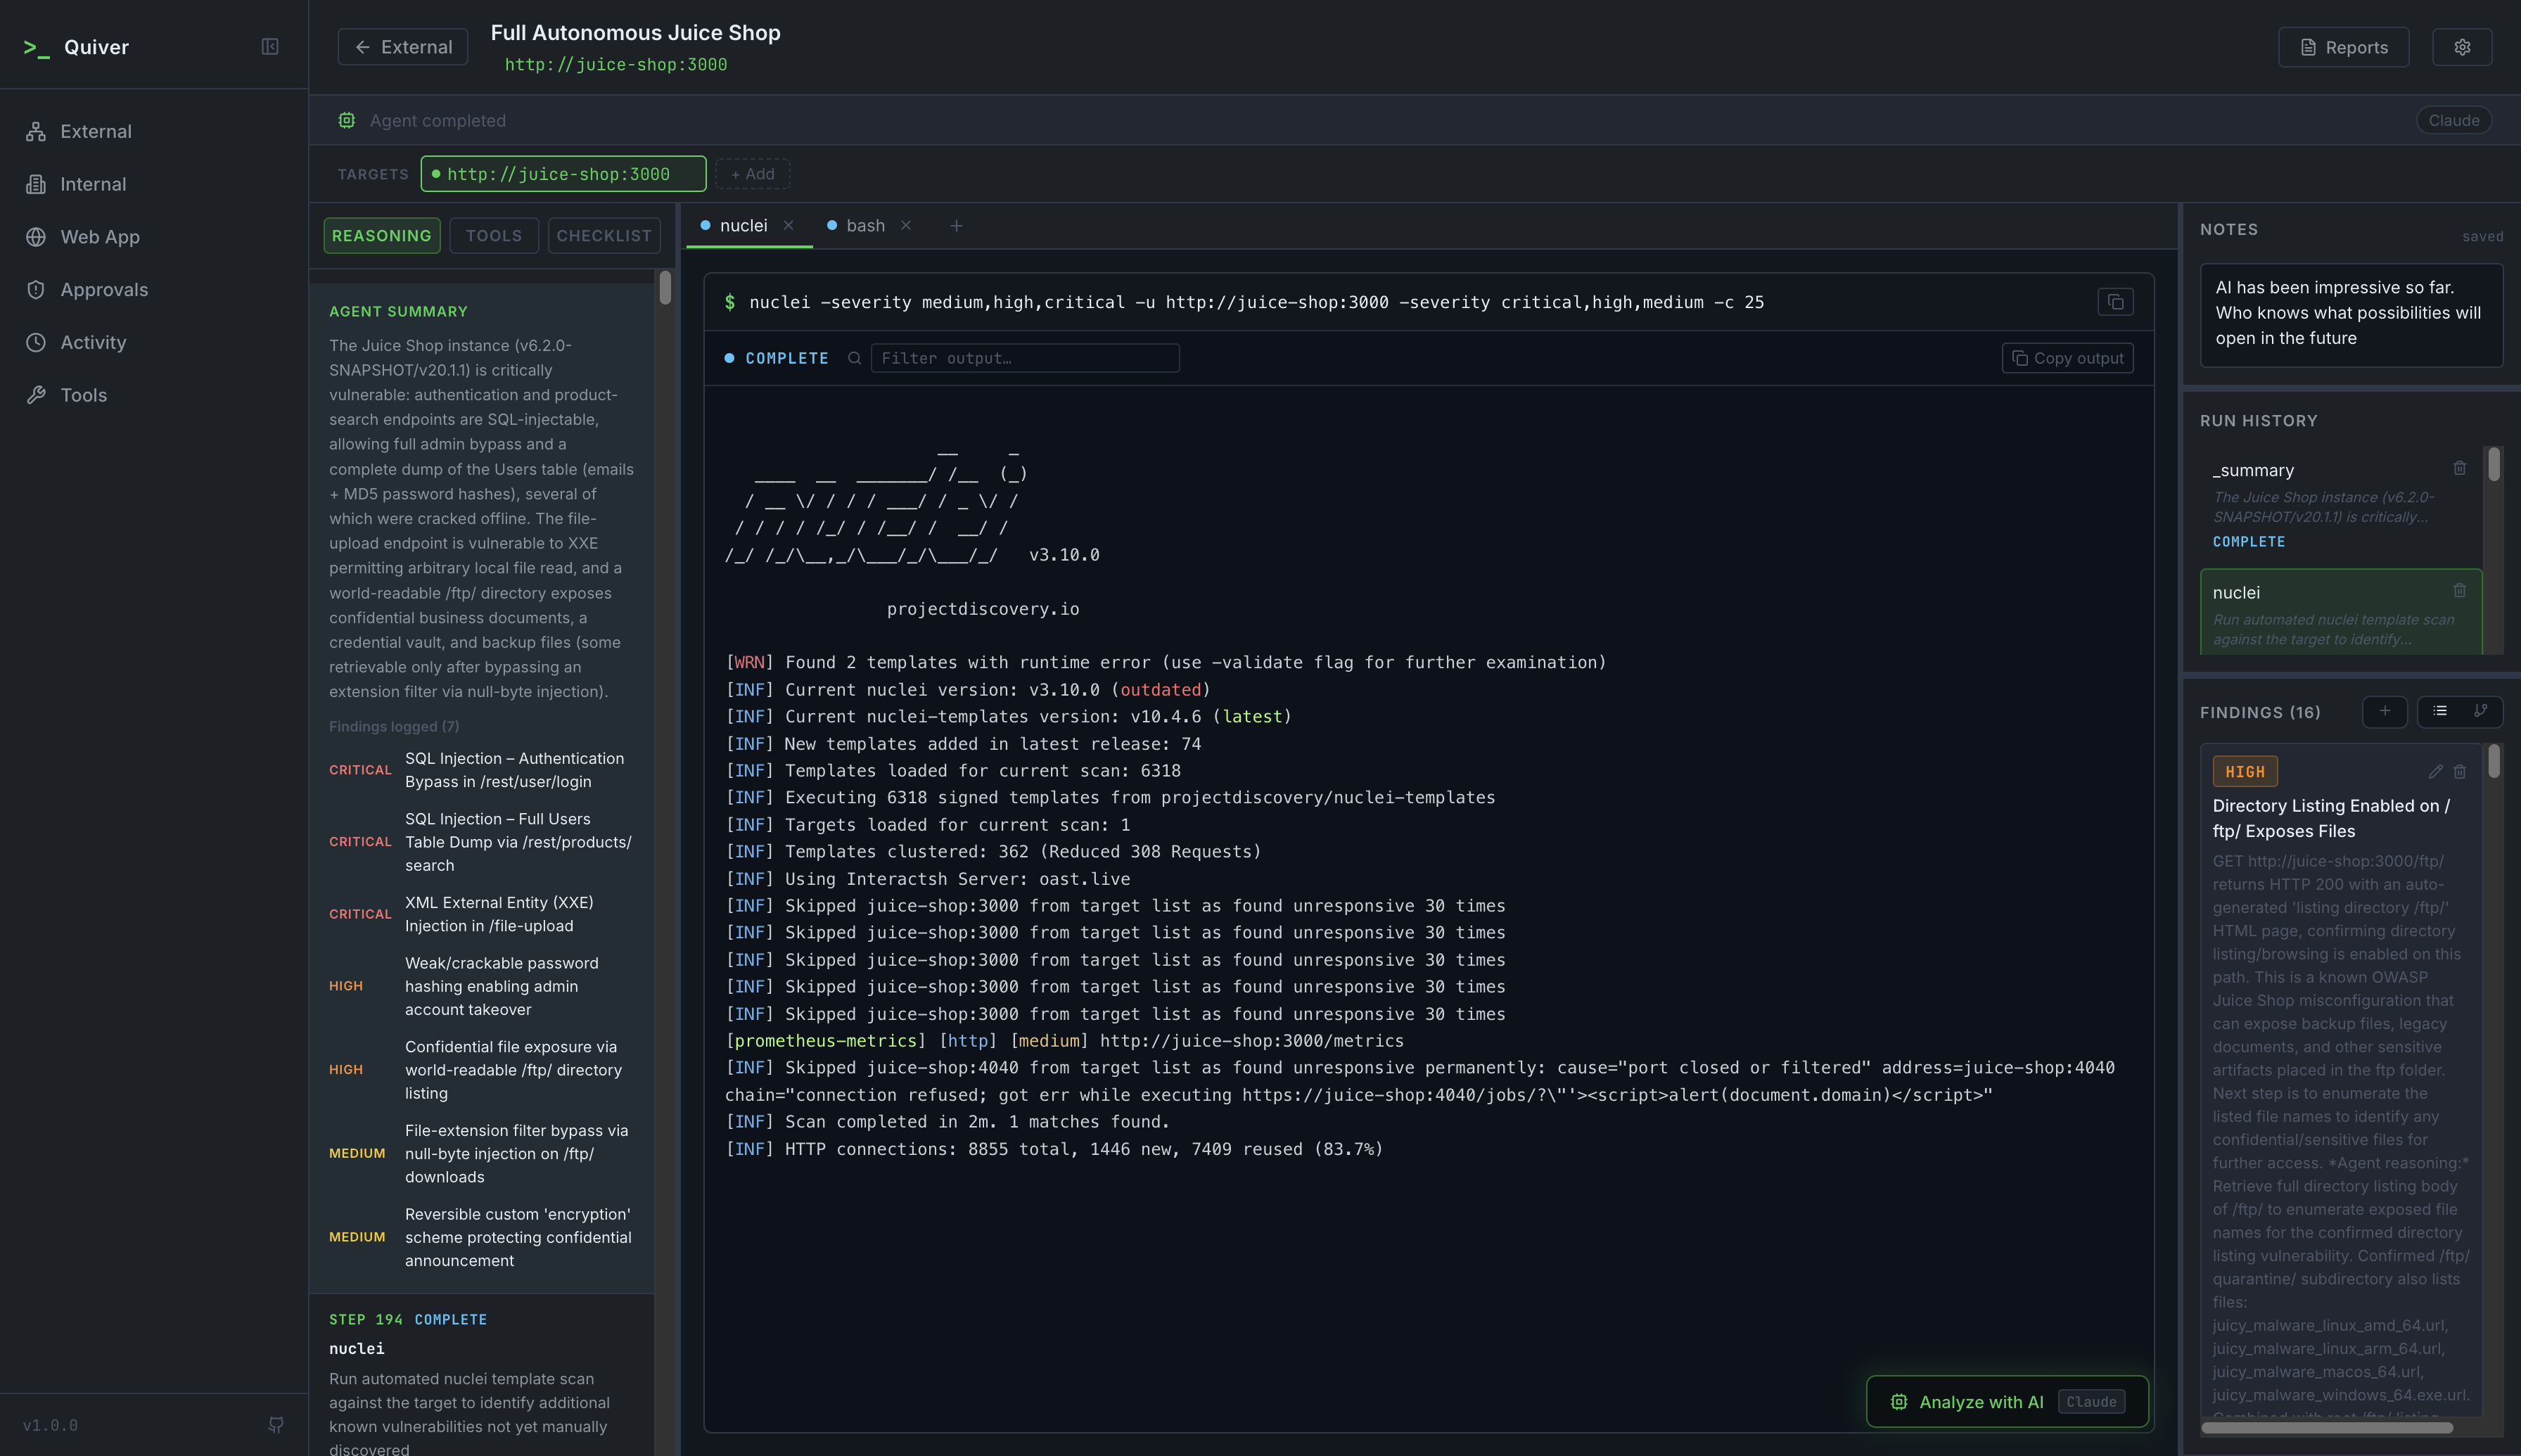Close the bash terminal tab
Viewport: 2521px width, 1456px height.
pos(906,225)
